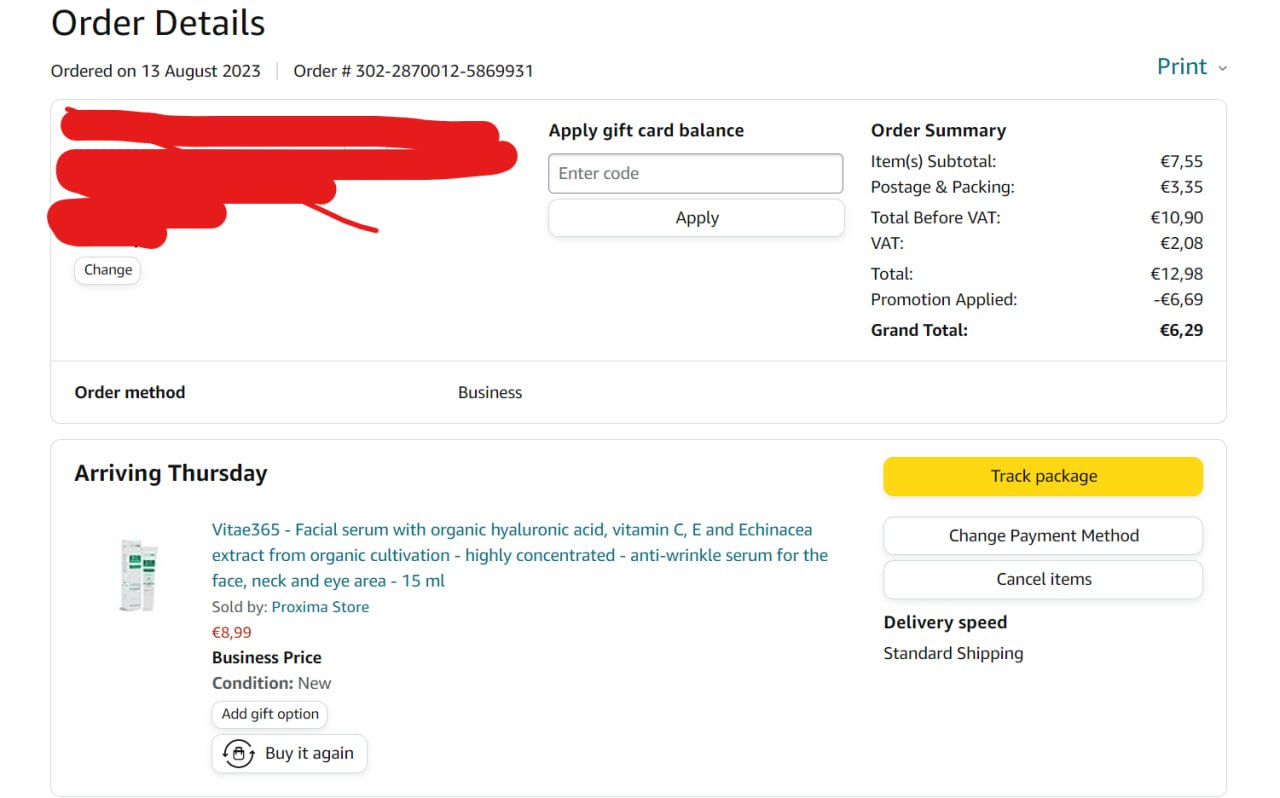Expand the chevron next to Print
This screenshot has height=798, width=1280.
1222,68
